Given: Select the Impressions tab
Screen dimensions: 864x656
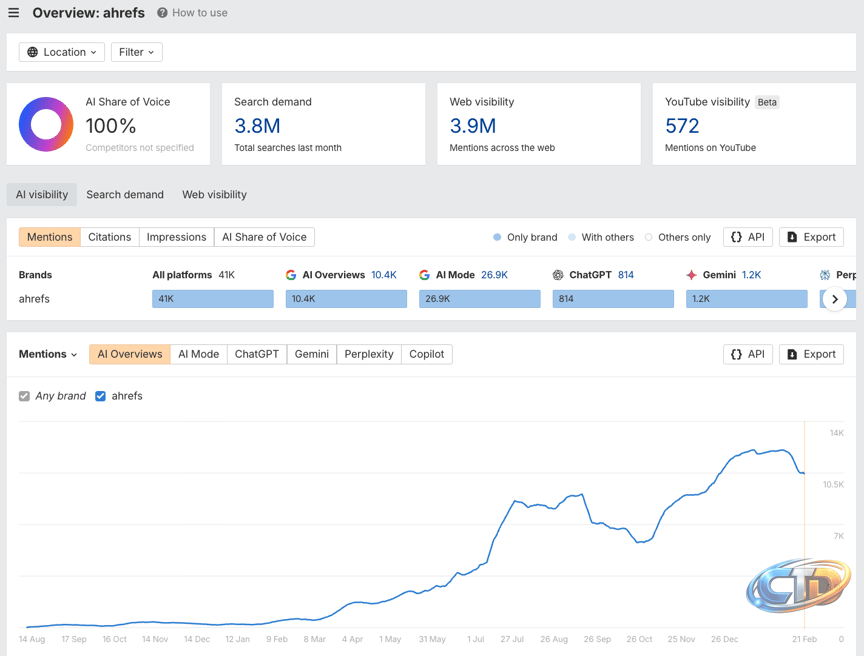Looking at the screenshot, I should tap(176, 237).
